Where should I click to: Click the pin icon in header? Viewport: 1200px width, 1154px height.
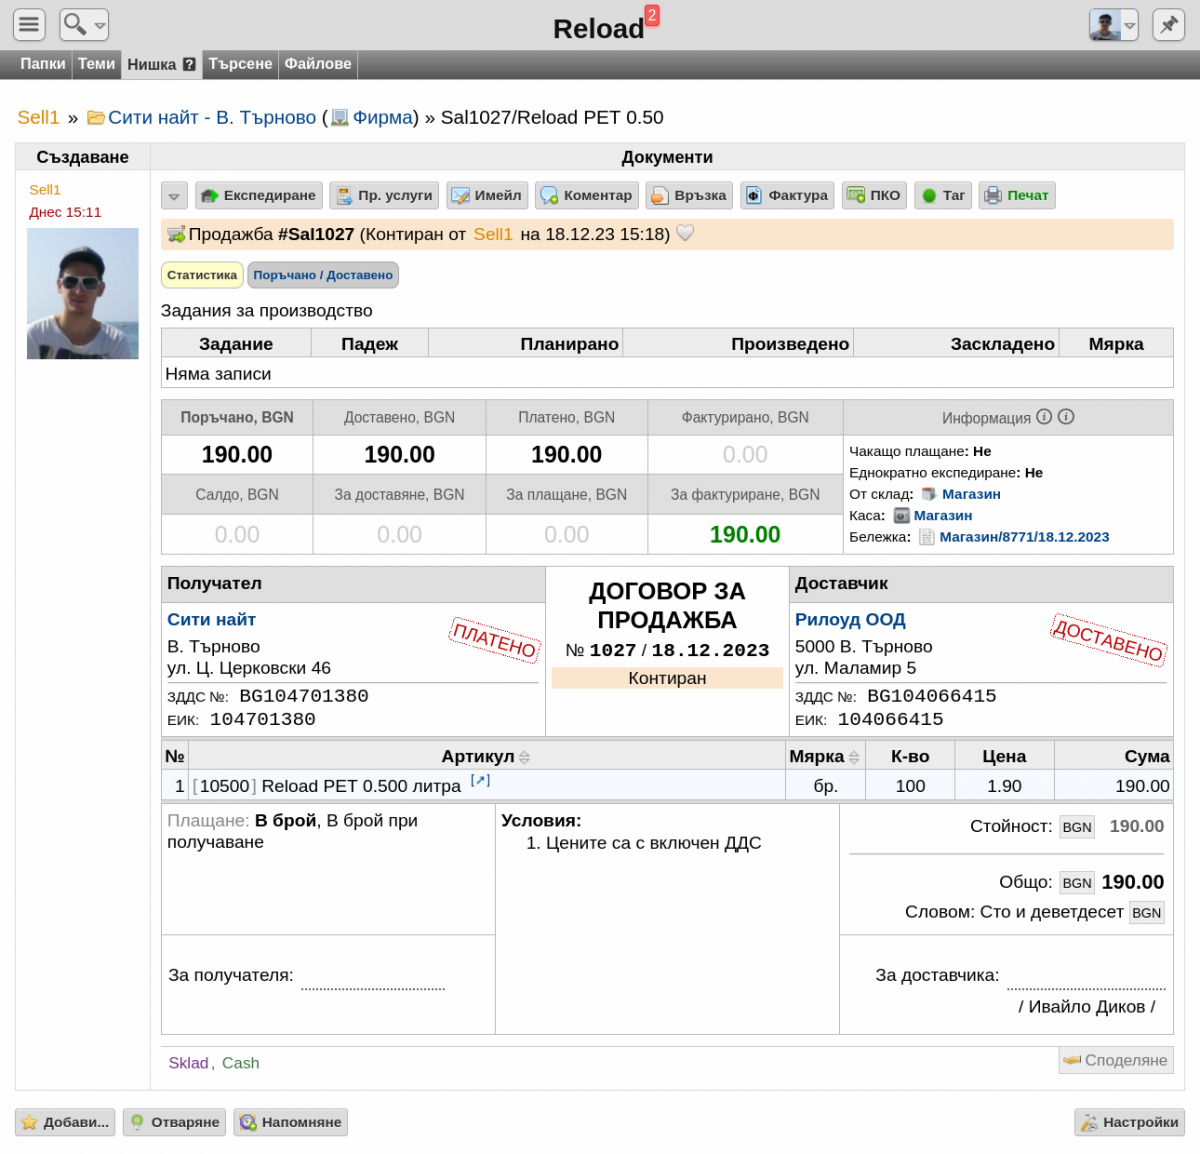pyautogui.click(x=1168, y=24)
